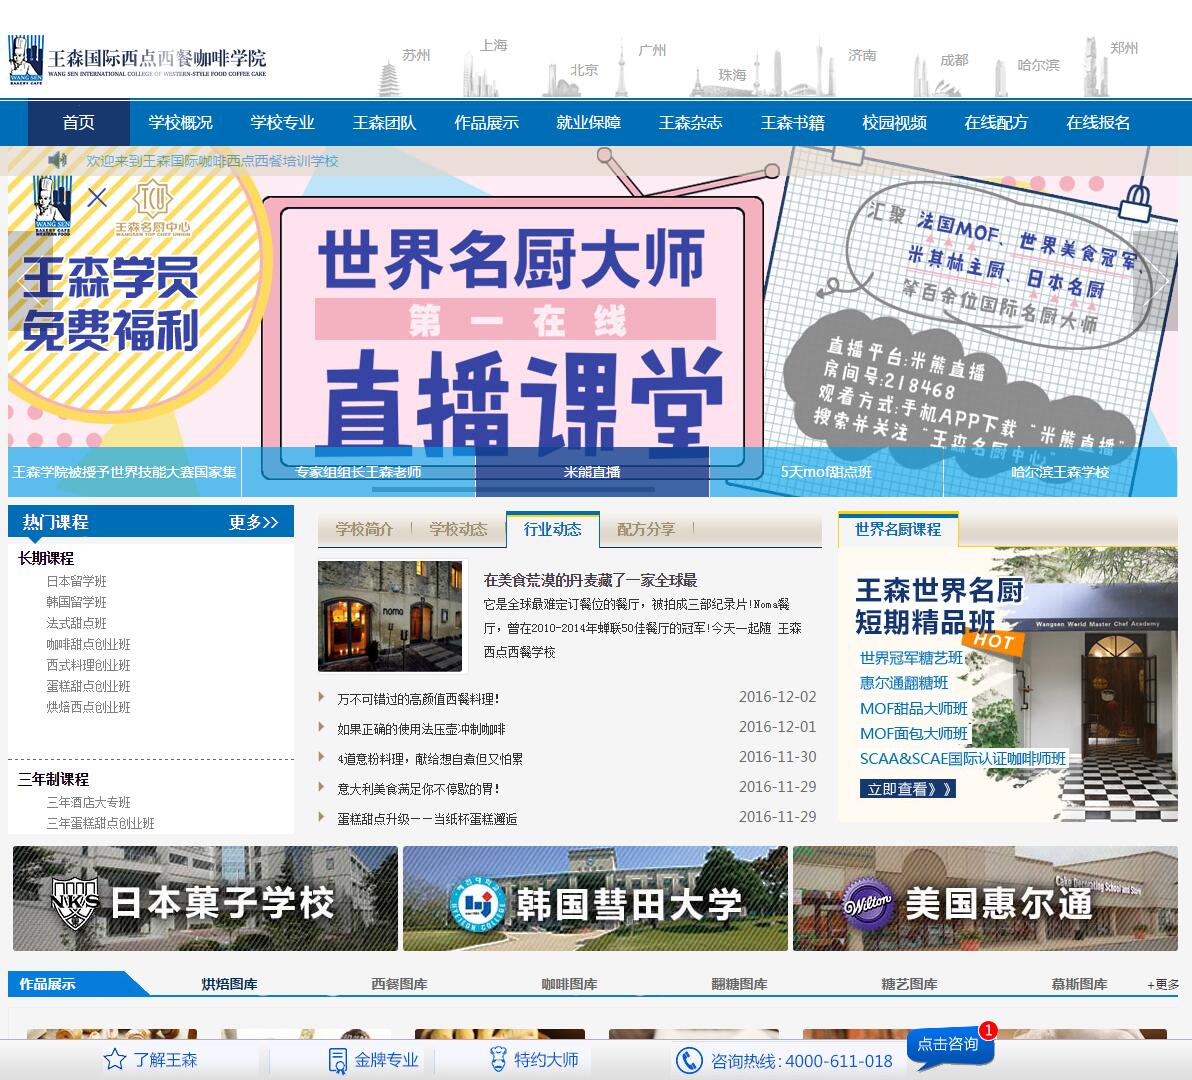Viewport: 1192px width, 1080px height.
Task: Open article 在美食荒漠的丹麦藏了一家全球最
Action: 591,581
